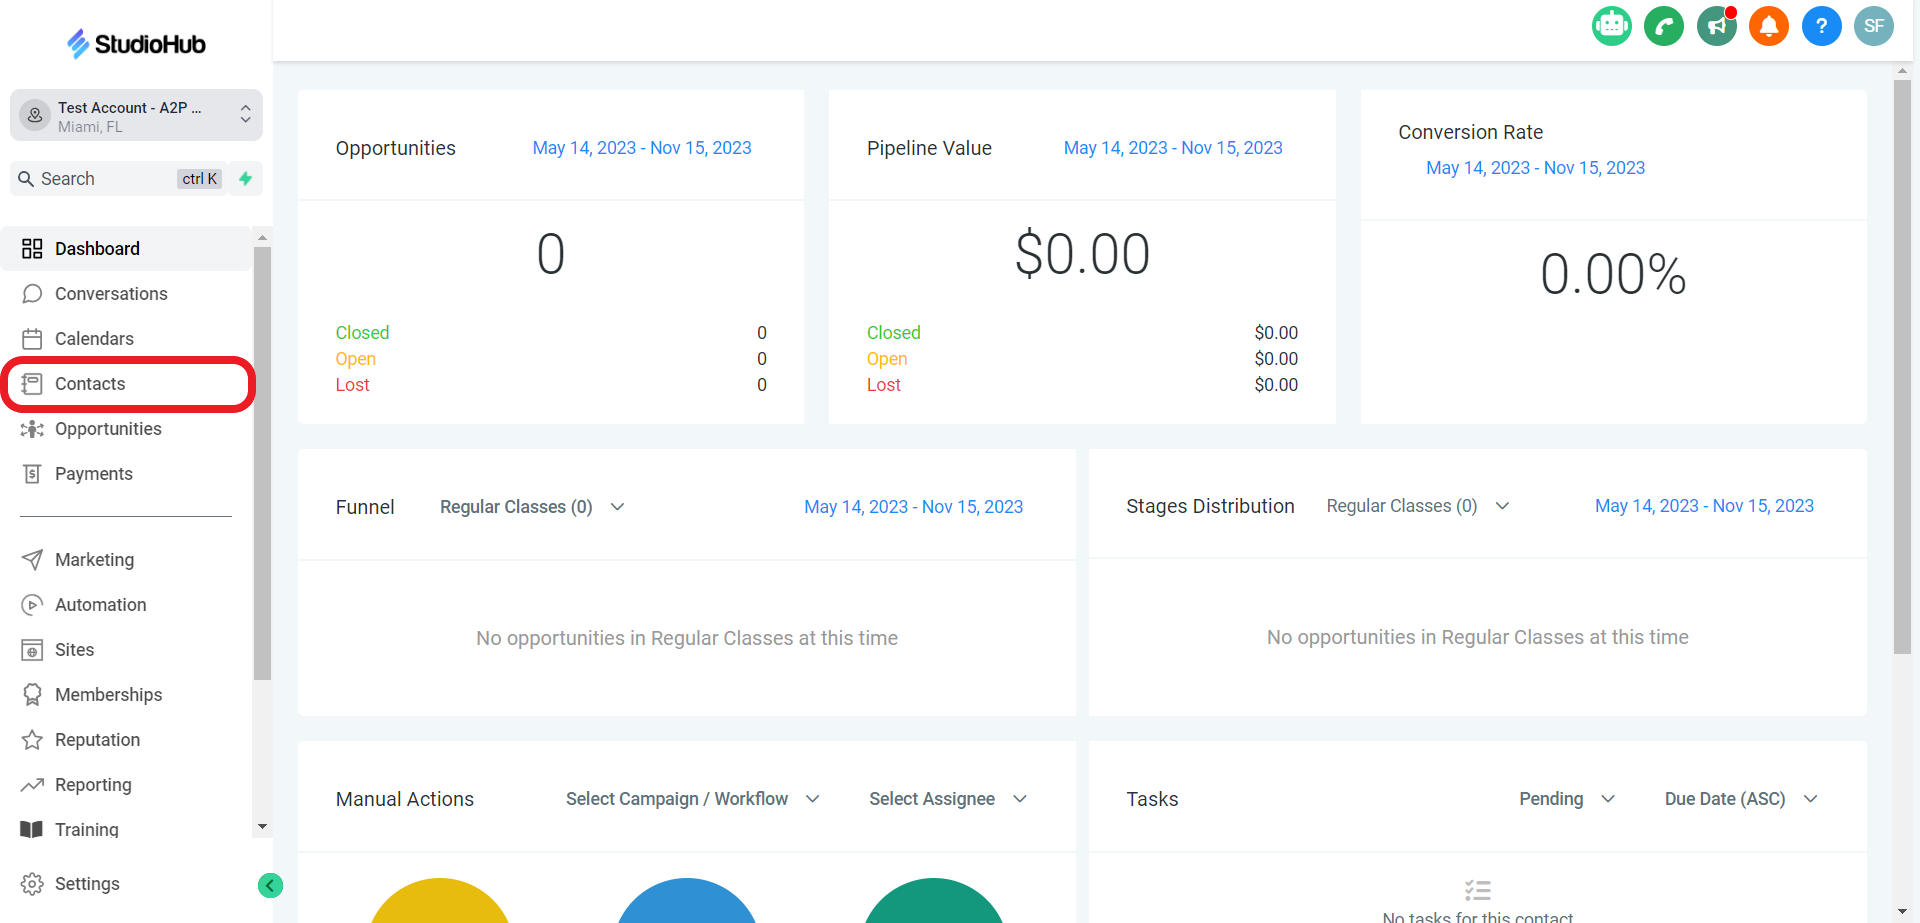Click page scrollbar down arrow
1920x923 pixels.
pyautogui.click(x=1902, y=912)
